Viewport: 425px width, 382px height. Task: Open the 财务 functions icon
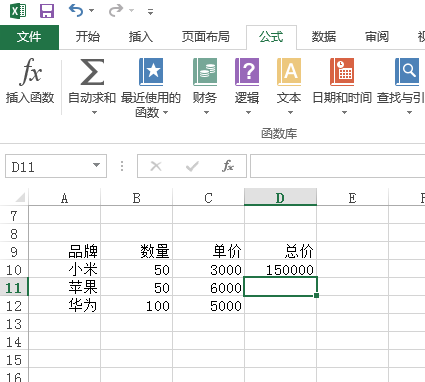(x=205, y=72)
